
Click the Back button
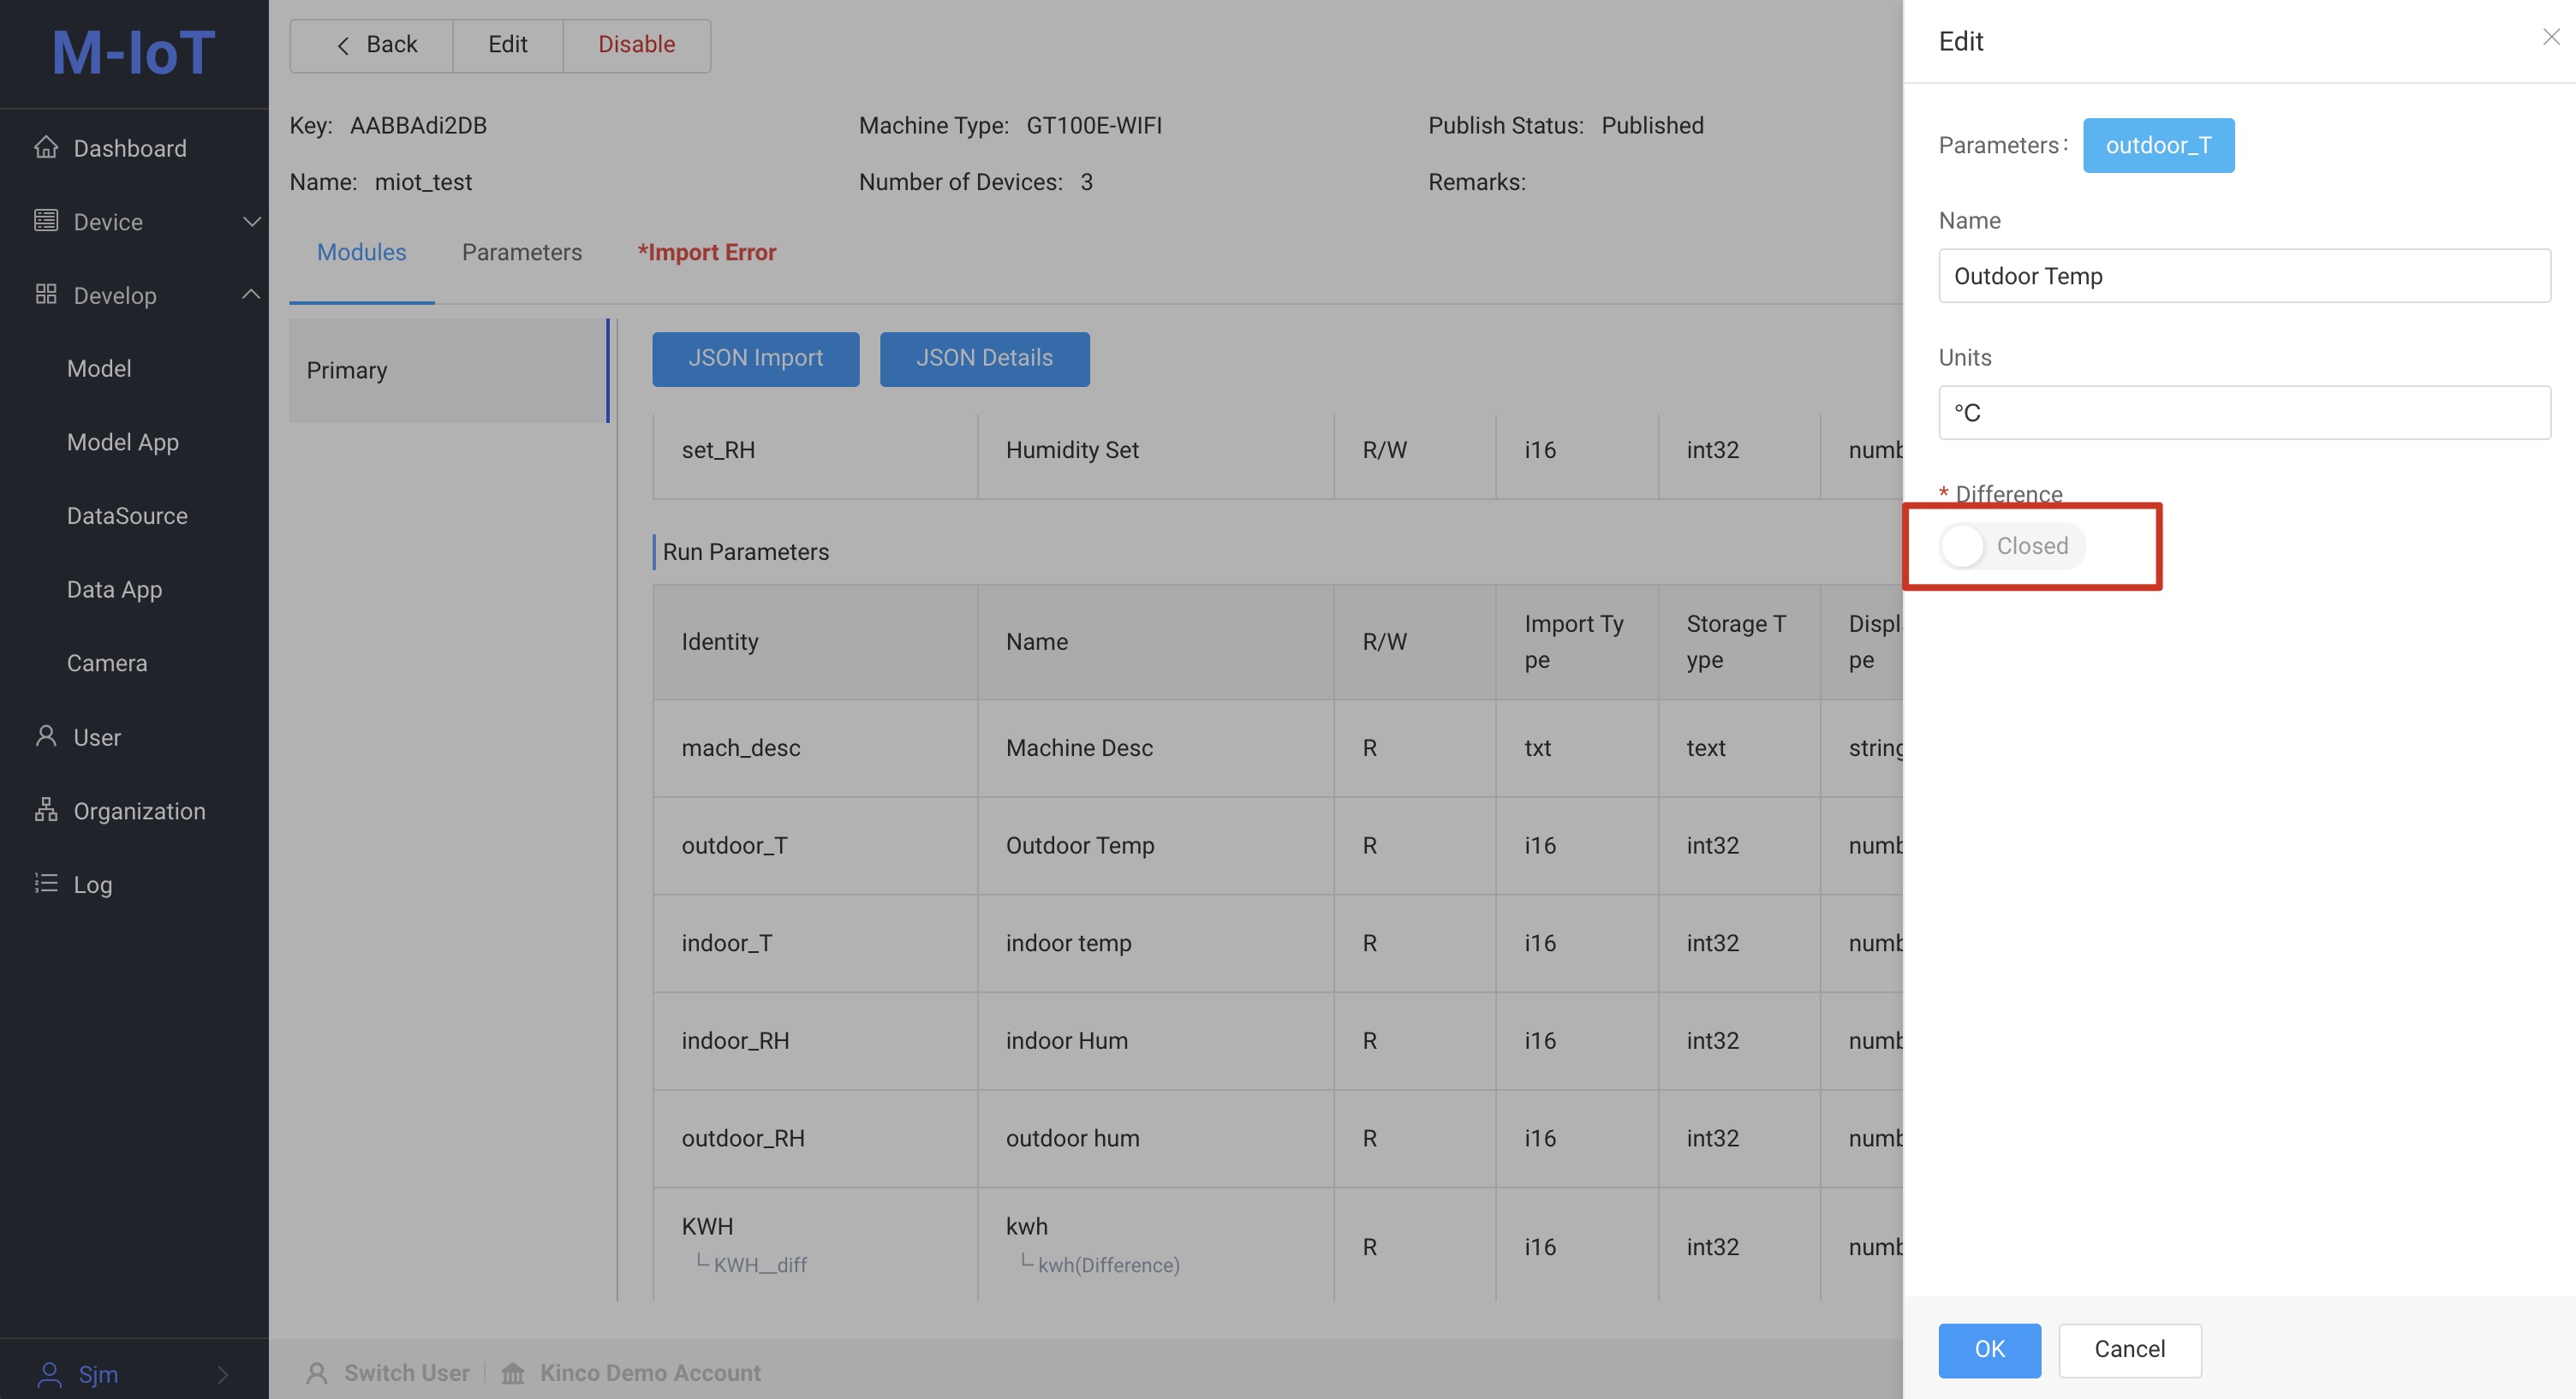click(371, 45)
